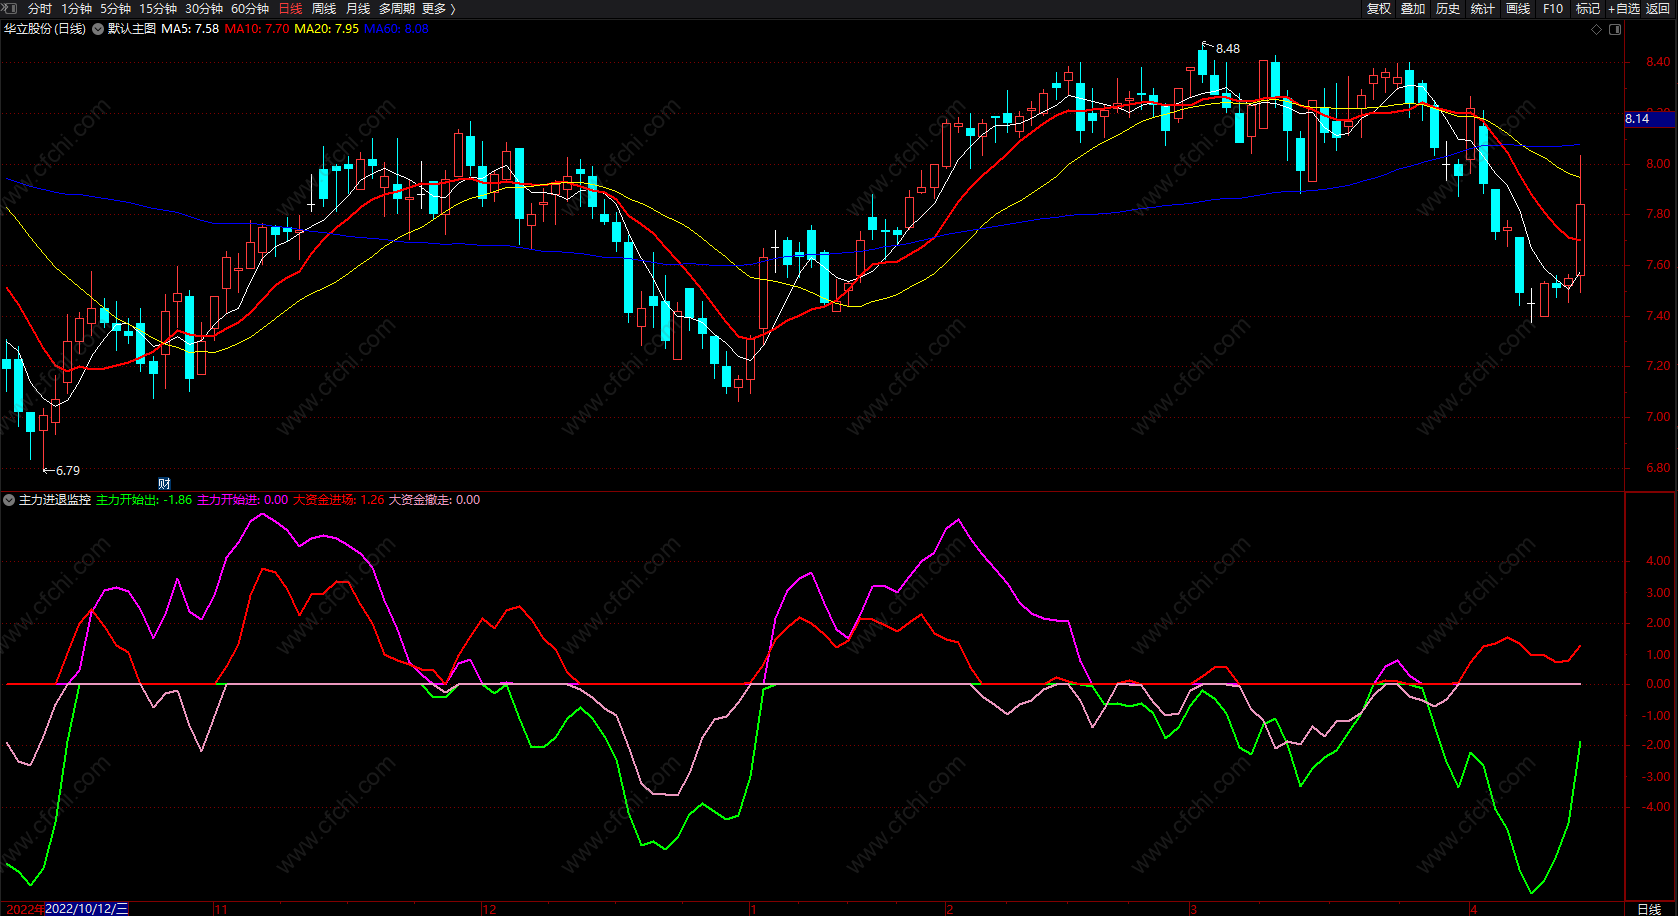This screenshot has height=916, width=1678.
Task: Click the collapse panel icon at top-left corner
Action: tap(11, 9)
